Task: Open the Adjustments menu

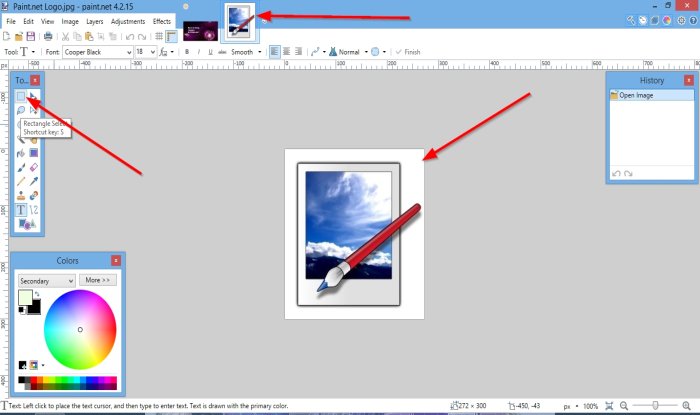Action: [x=128, y=21]
